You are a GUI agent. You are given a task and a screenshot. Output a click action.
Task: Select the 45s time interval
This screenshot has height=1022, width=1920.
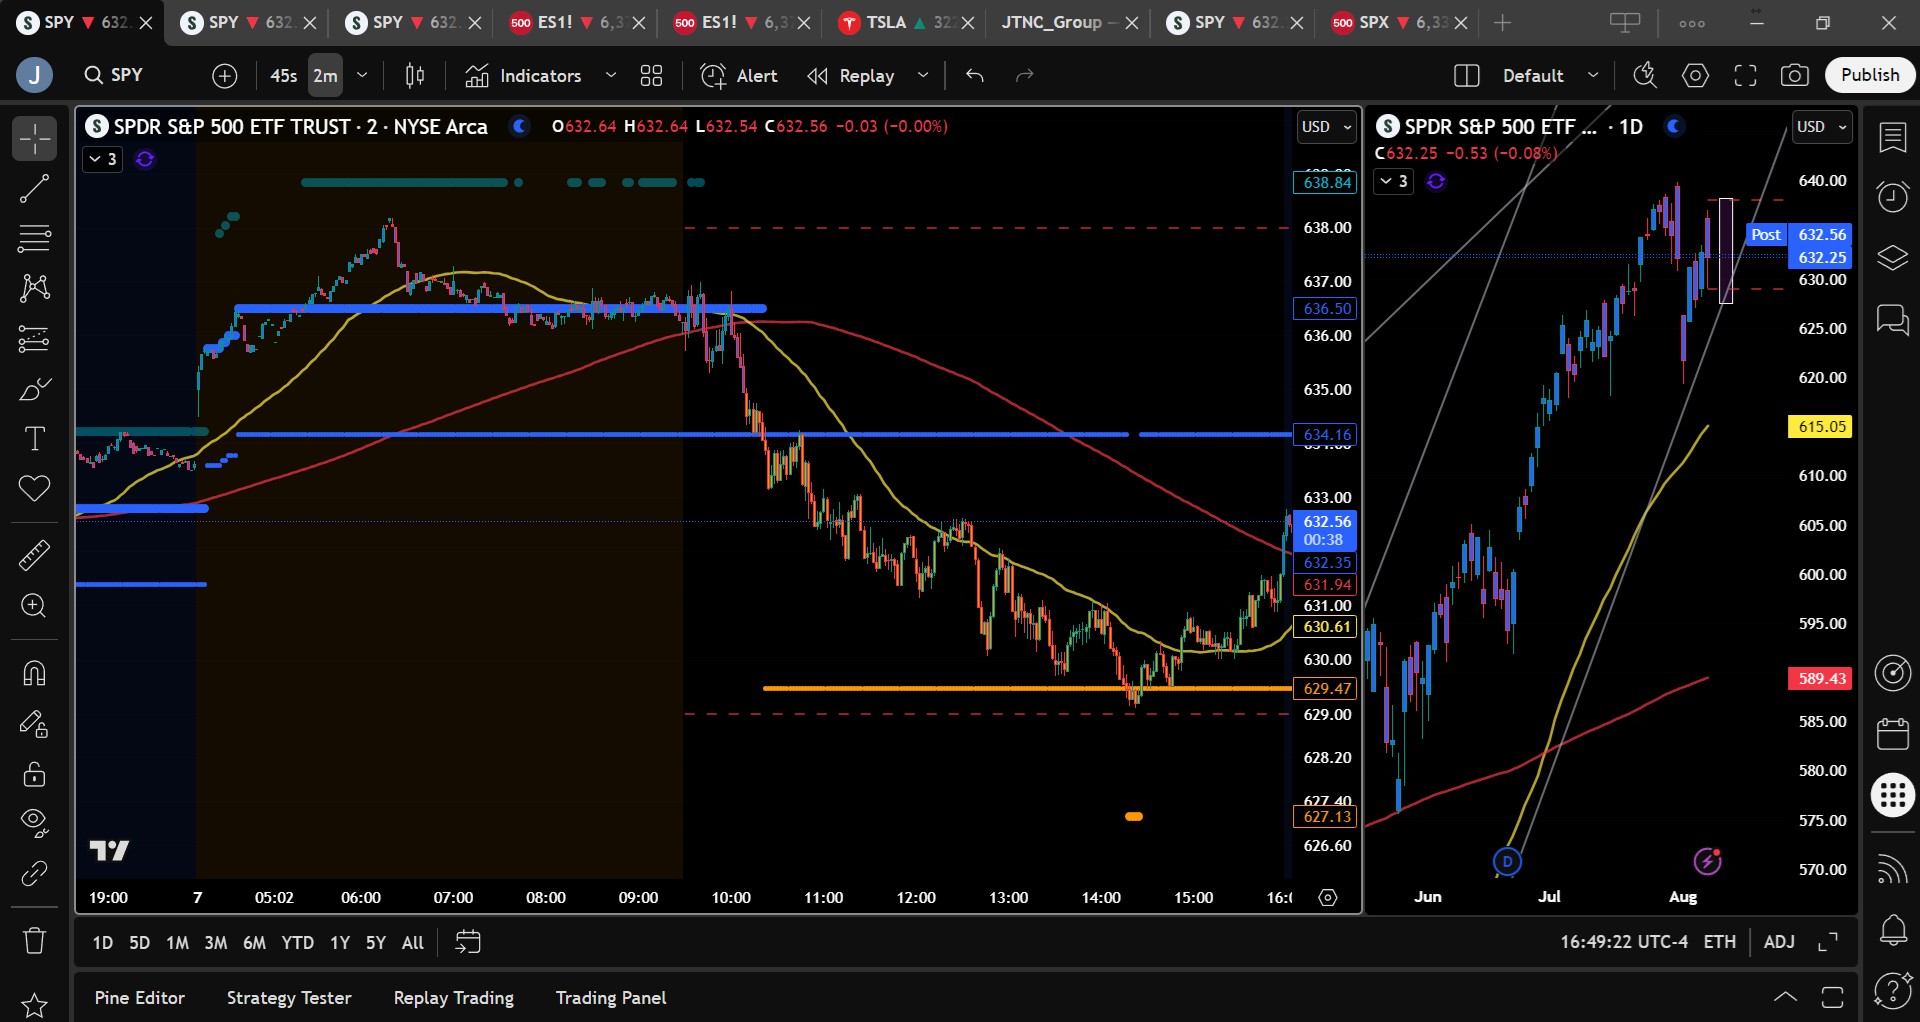(284, 76)
